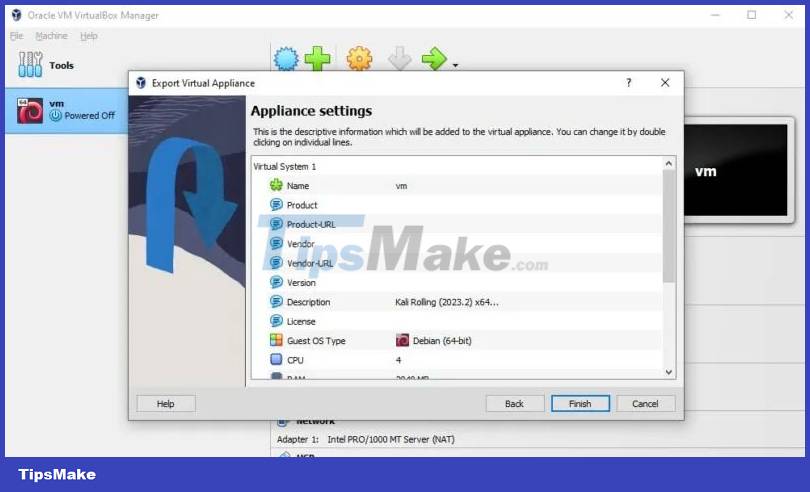The width and height of the screenshot is (810, 492).
Task: Click 'Kali Rolling (2023.2) x64...' description value
Action: tap(447, 302)
